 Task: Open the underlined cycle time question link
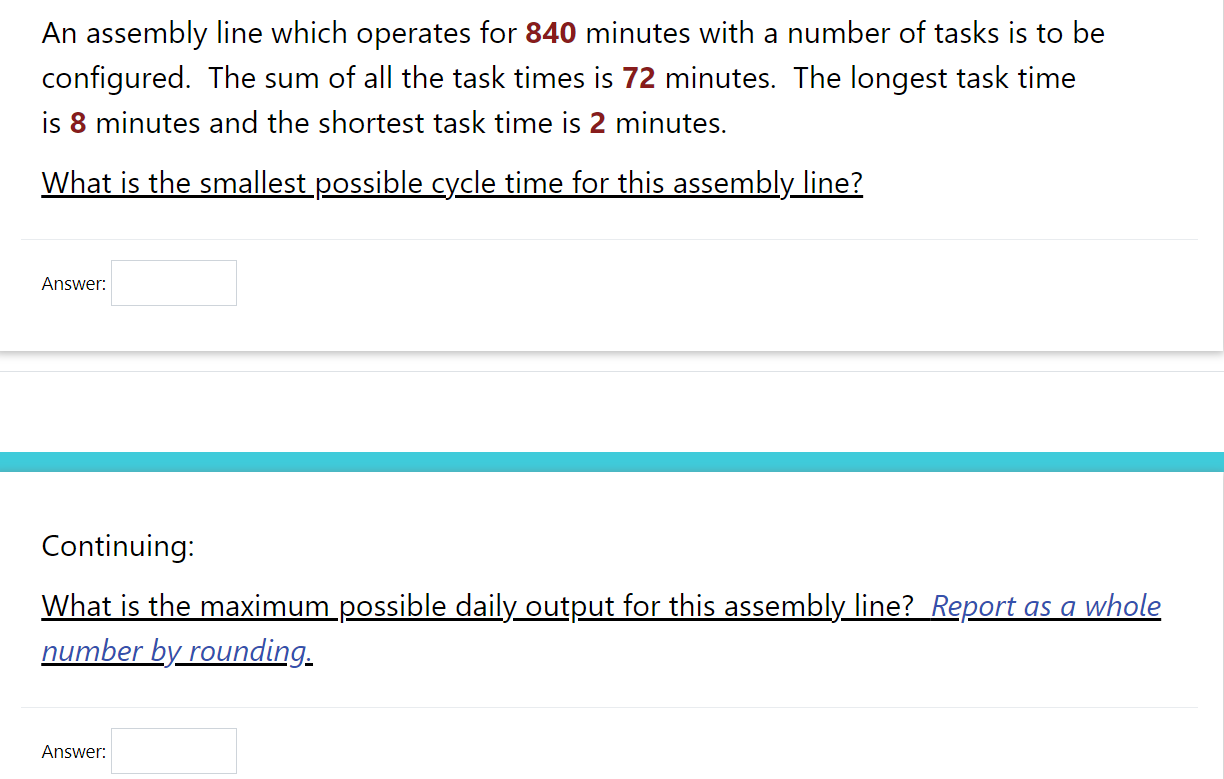click(x=451, y=183)
